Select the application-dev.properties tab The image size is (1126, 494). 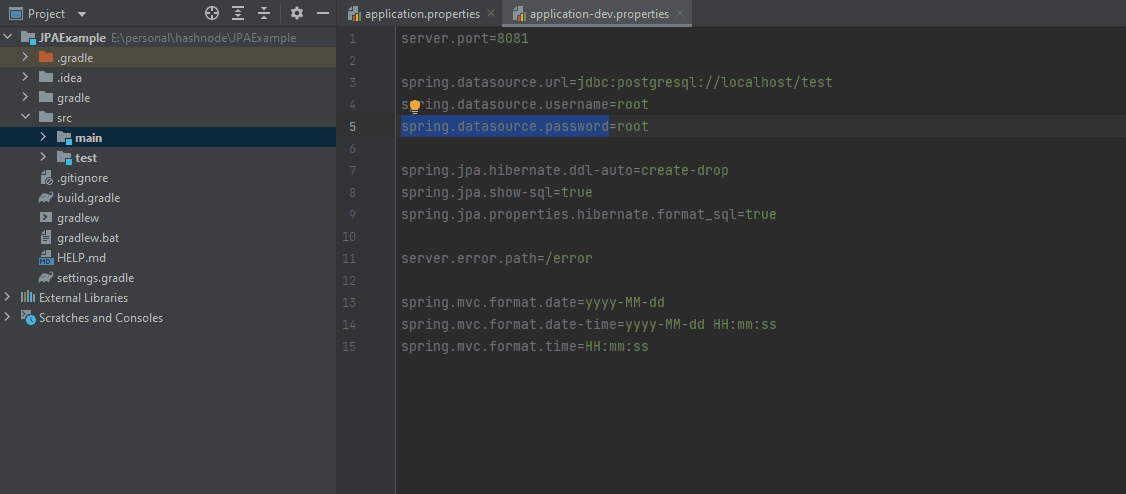pos(598,14)
